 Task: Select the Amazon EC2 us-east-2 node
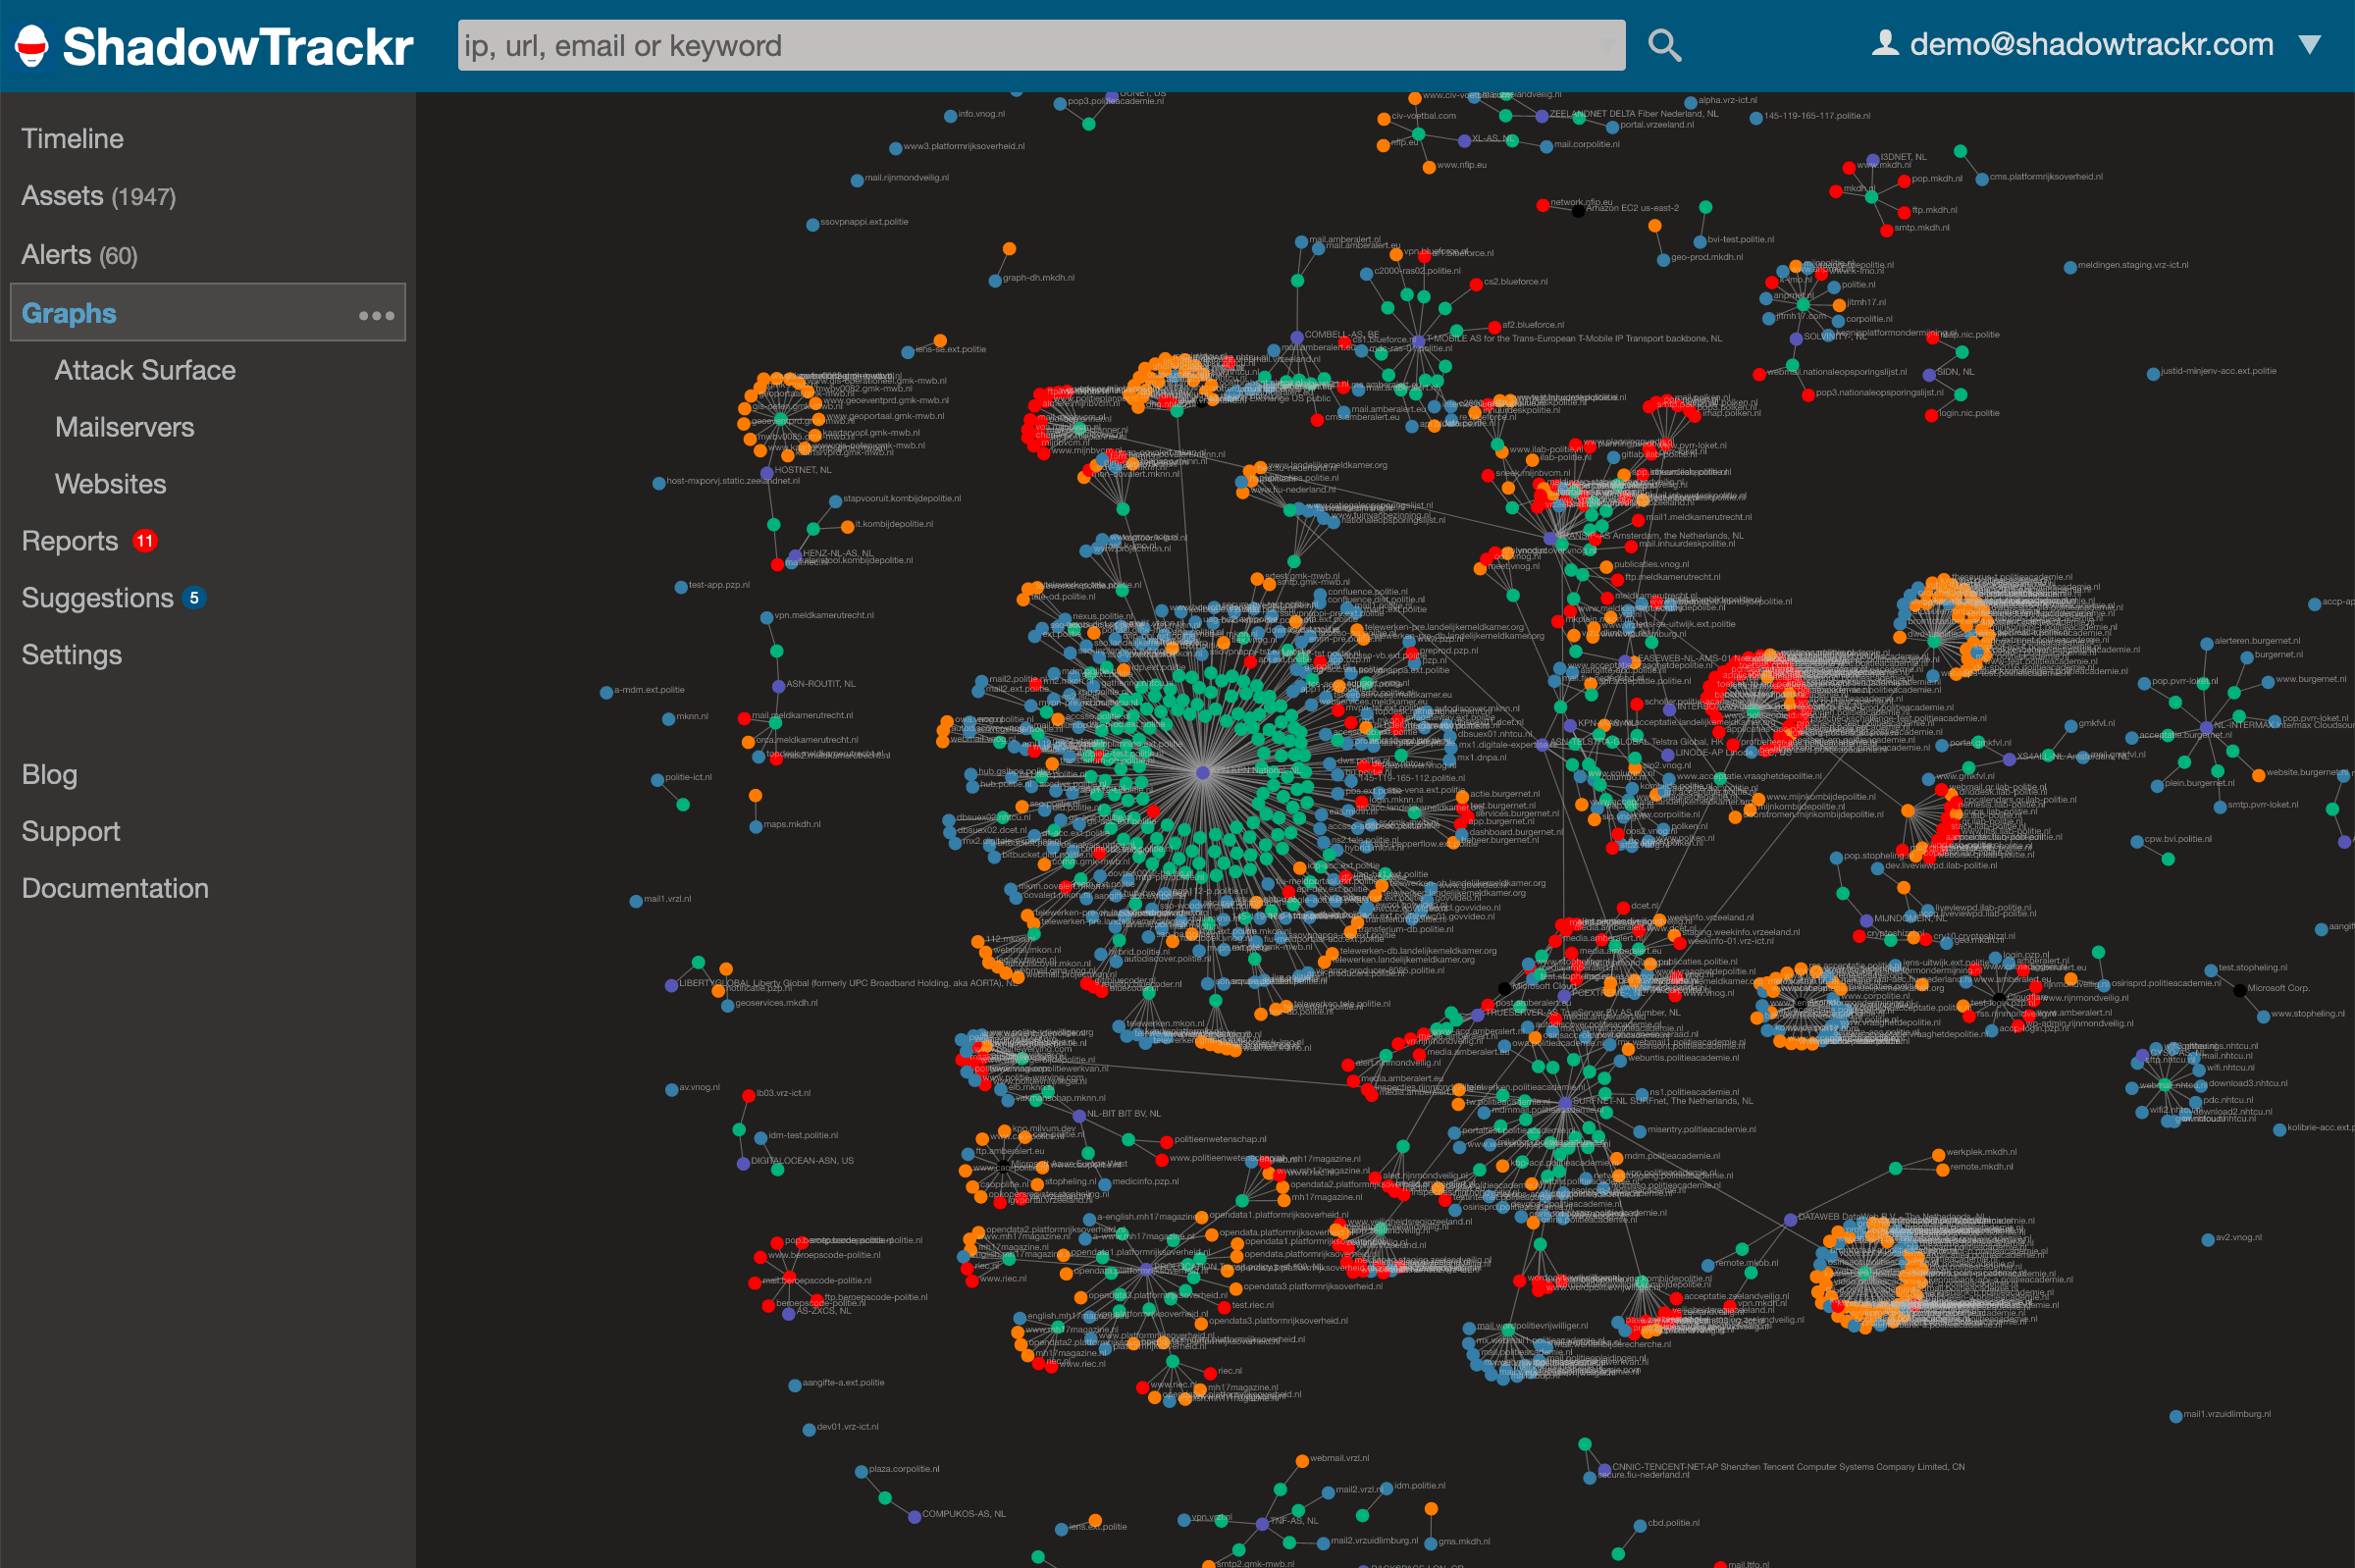click(1578, 210)
